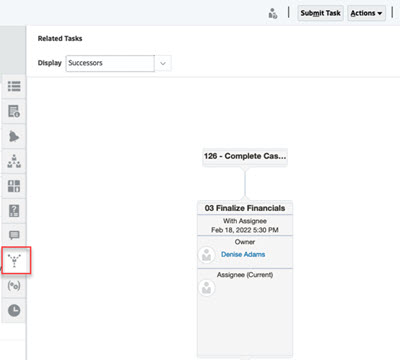The image size is (400, 360).
Task: Click the Denise Adams owner avatar
Action: point(206,255)
